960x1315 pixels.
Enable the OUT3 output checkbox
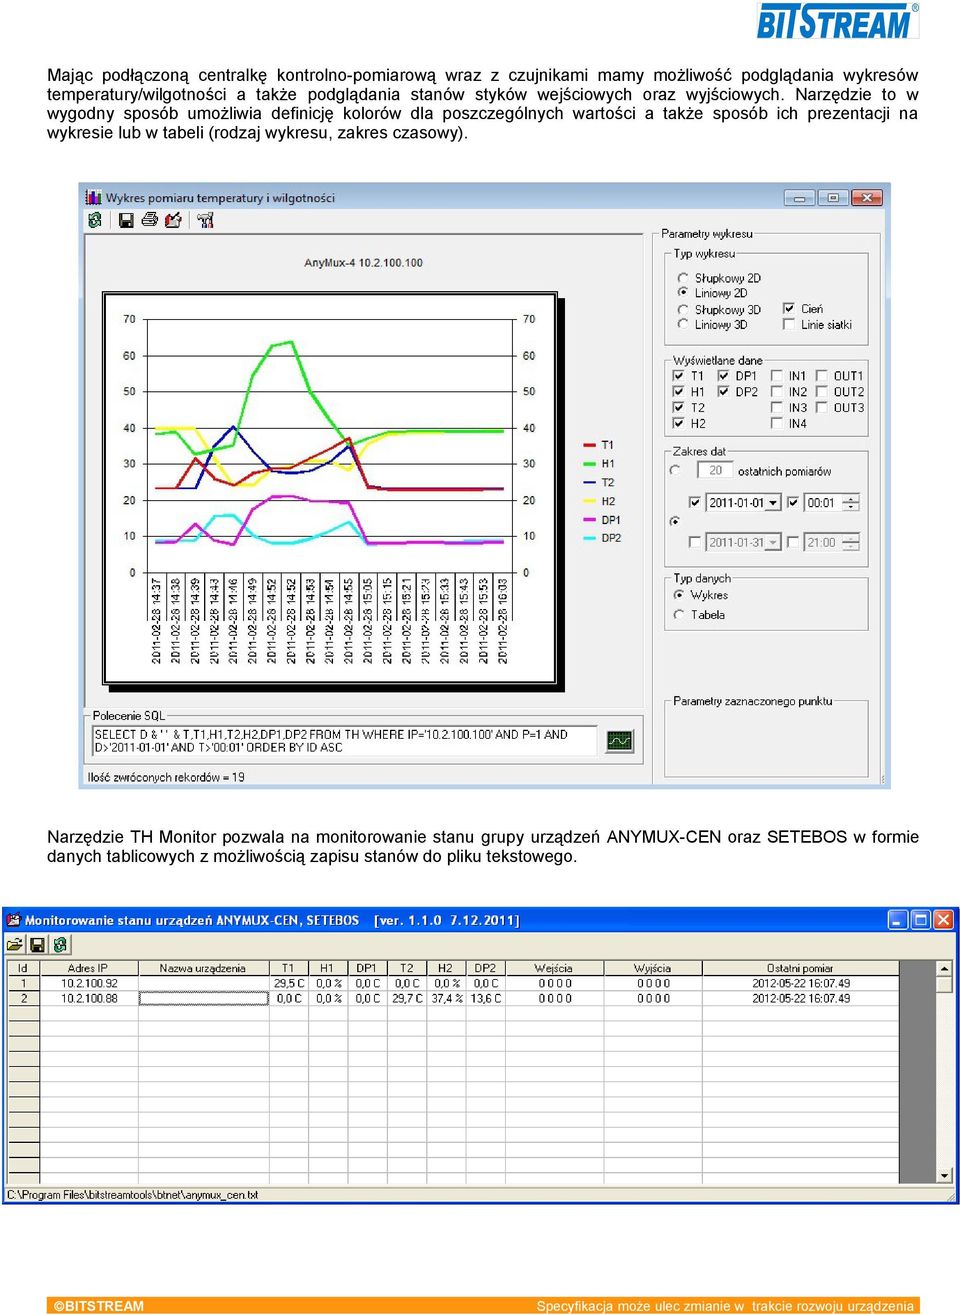822,408
